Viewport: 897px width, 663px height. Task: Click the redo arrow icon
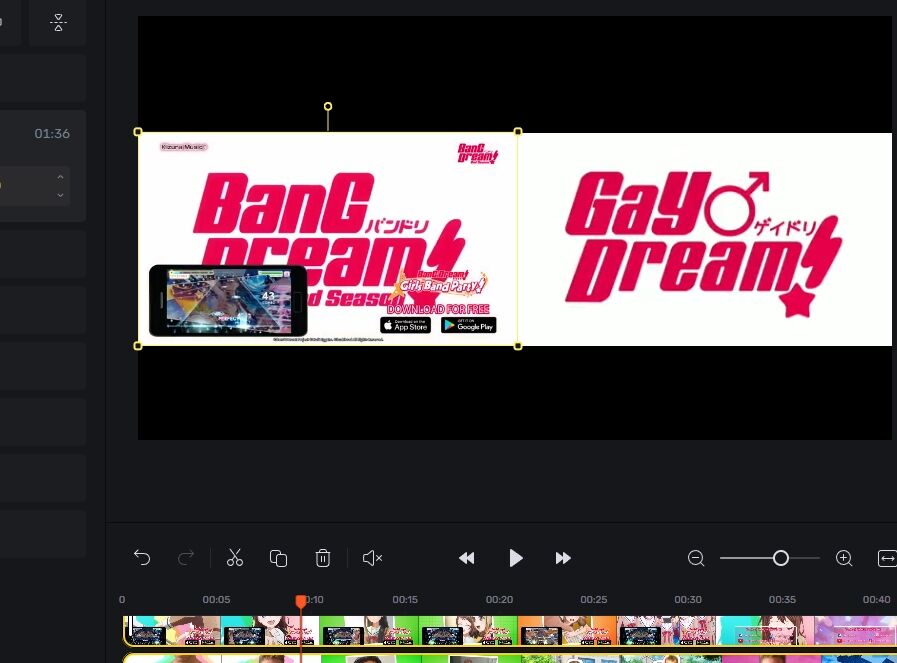pos(186,557)
